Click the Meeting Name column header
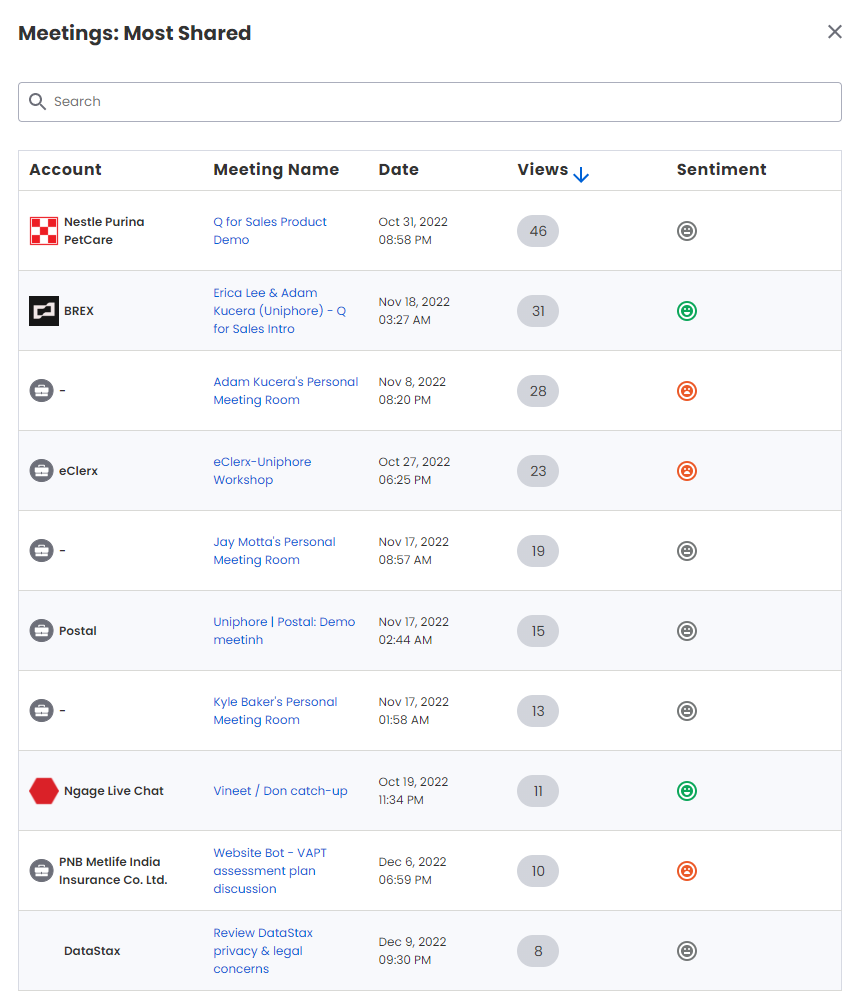This screenshot has width=857, height=1005. point(276,170)
